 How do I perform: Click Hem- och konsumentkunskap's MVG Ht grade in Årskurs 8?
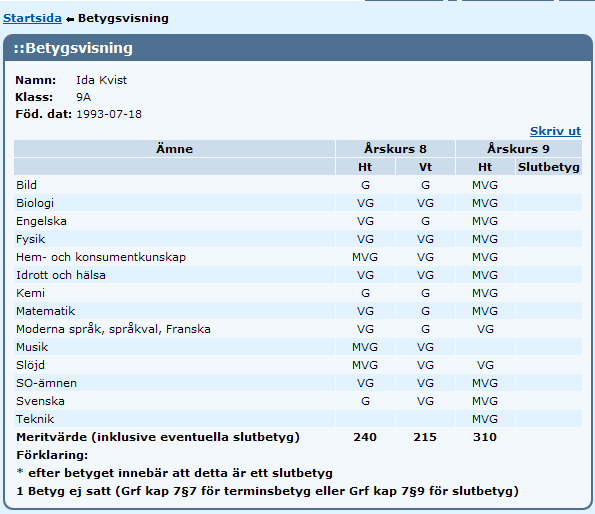[365, 257]
